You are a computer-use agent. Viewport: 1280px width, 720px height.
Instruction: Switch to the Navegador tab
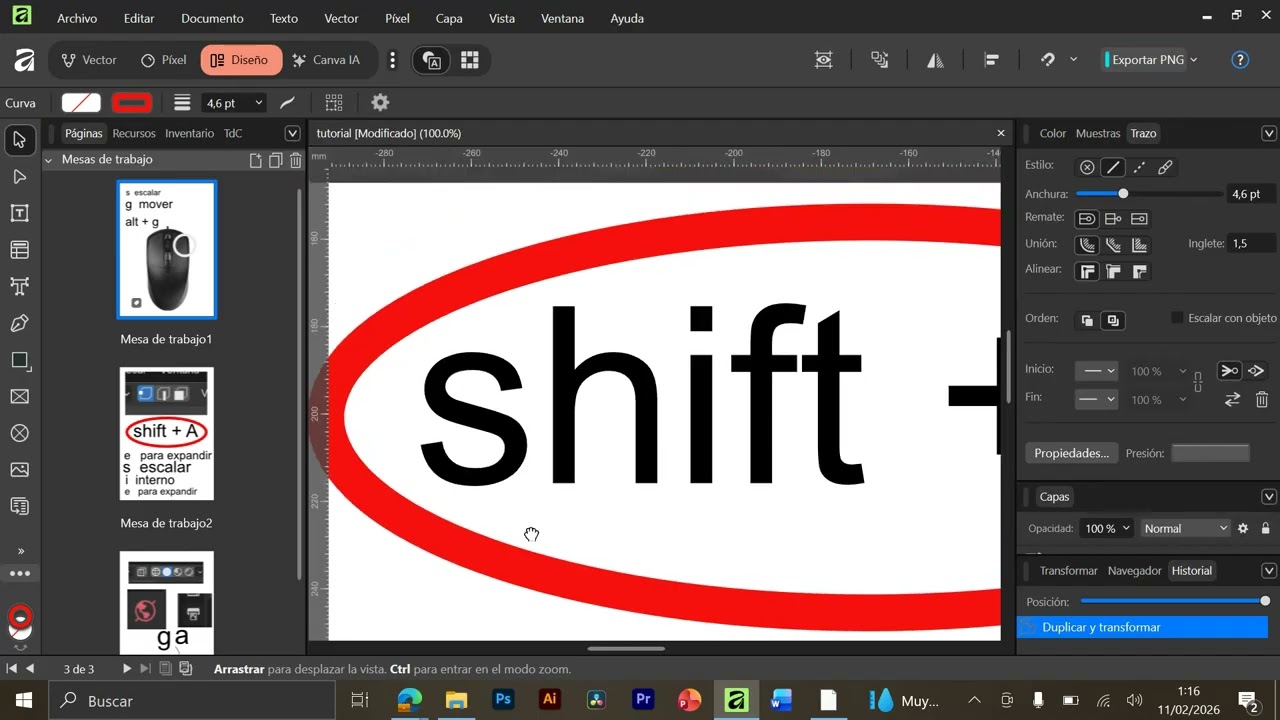tap(1134, 571)
